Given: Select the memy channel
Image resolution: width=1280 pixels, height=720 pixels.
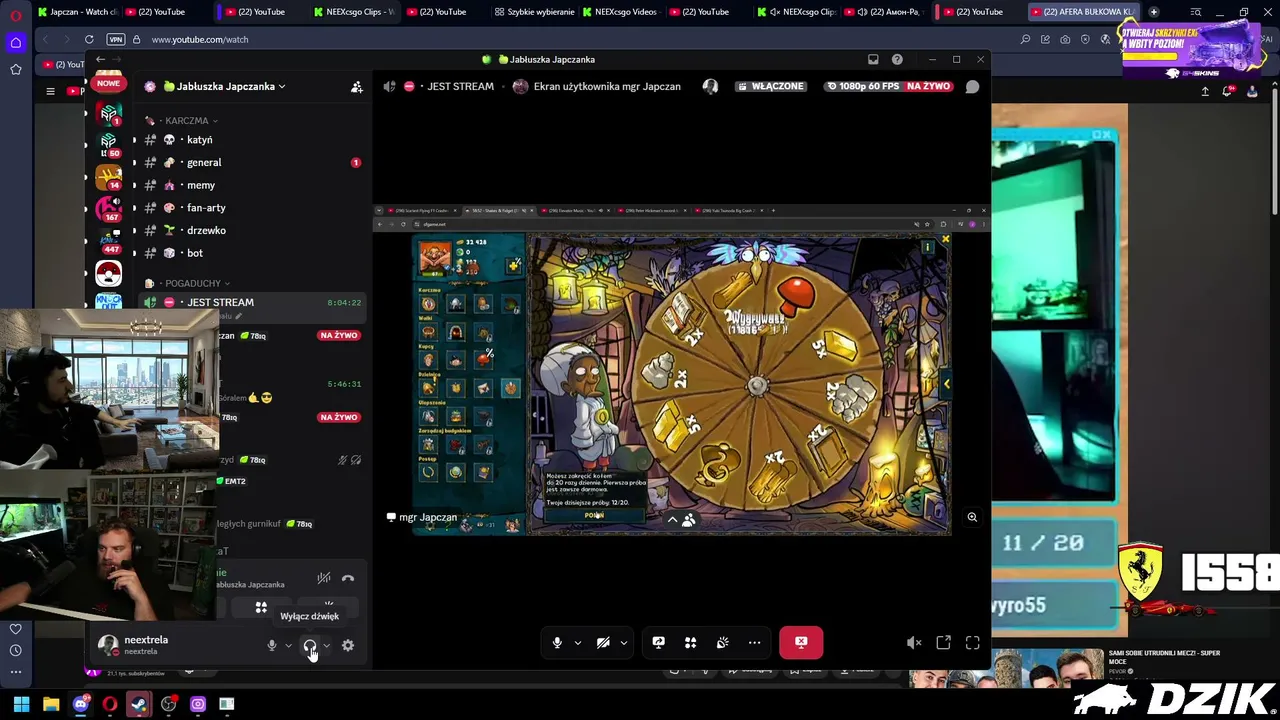Looking at the screenshot, I should [201, 185].
